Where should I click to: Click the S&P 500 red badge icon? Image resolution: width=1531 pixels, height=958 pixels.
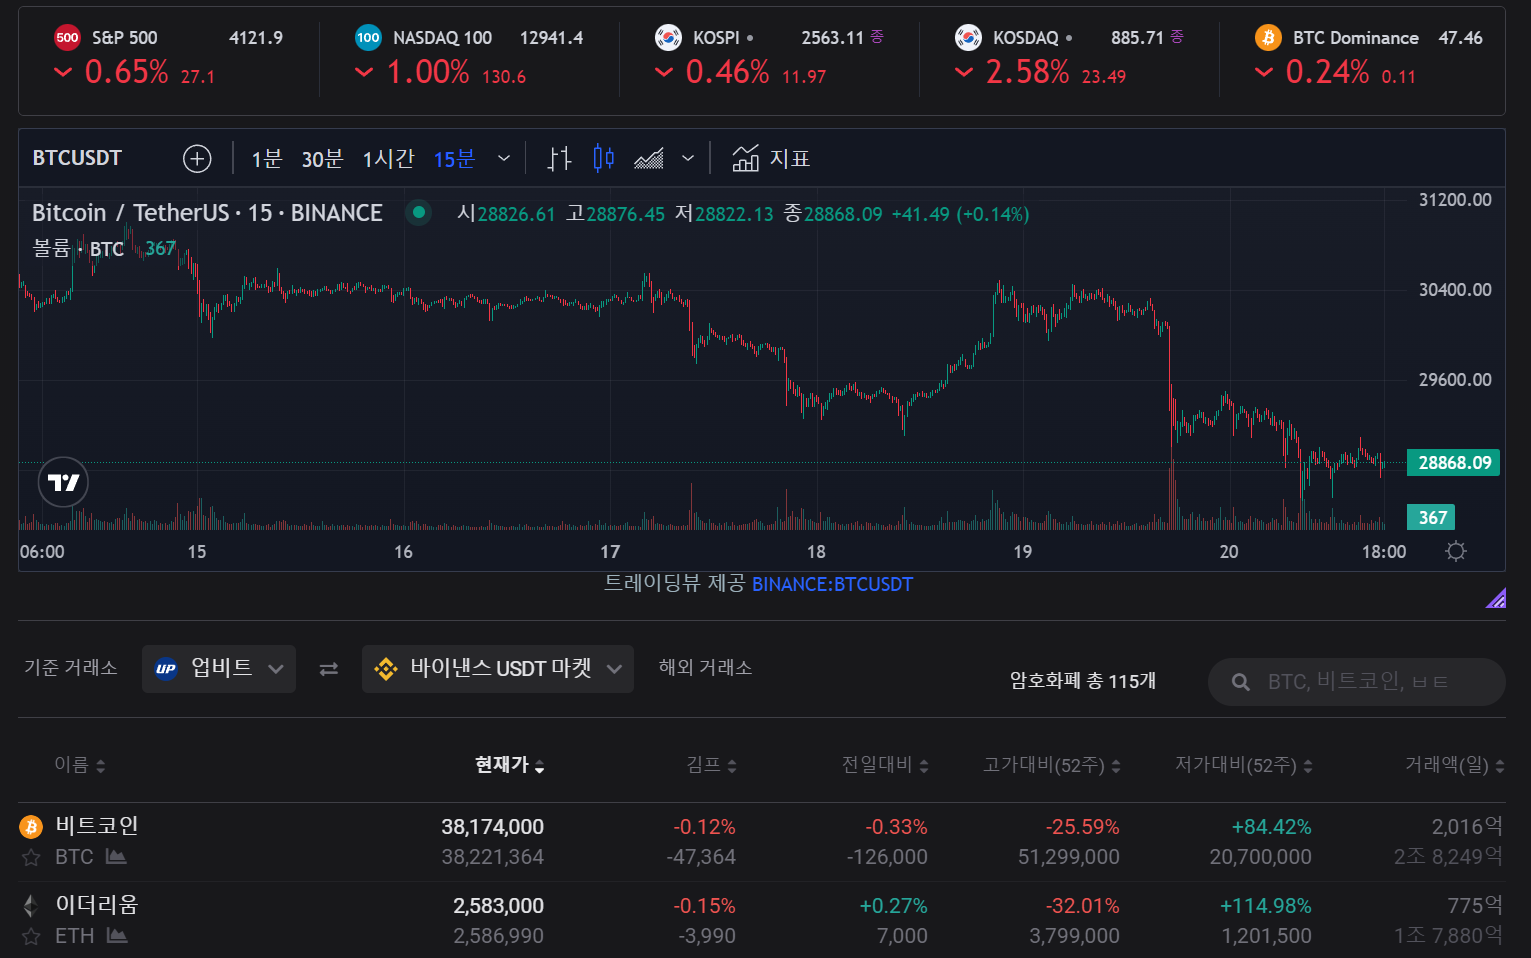[x=67, y=38]
